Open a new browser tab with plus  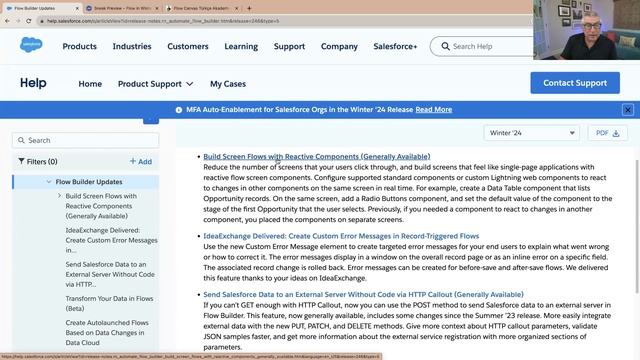coord(249,8)
